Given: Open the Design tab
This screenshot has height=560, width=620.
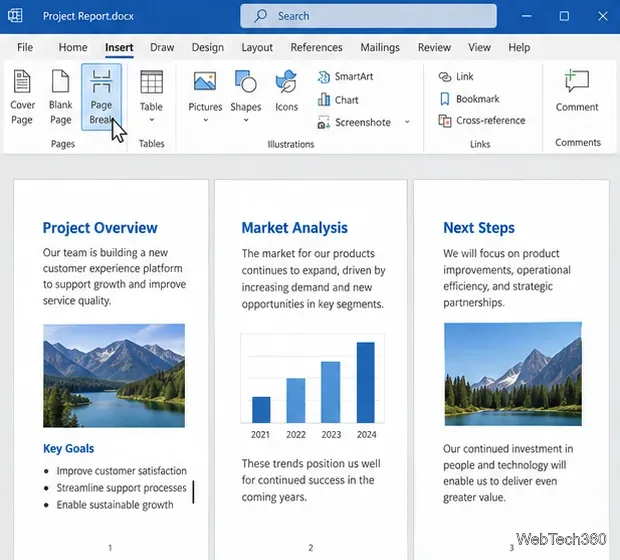Looking at the screenshot, I should pyautogui.click(x=208, y=47).
